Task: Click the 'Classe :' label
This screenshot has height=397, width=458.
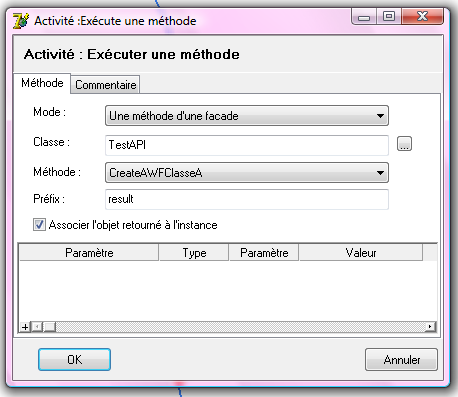Action: click(51, 142)
